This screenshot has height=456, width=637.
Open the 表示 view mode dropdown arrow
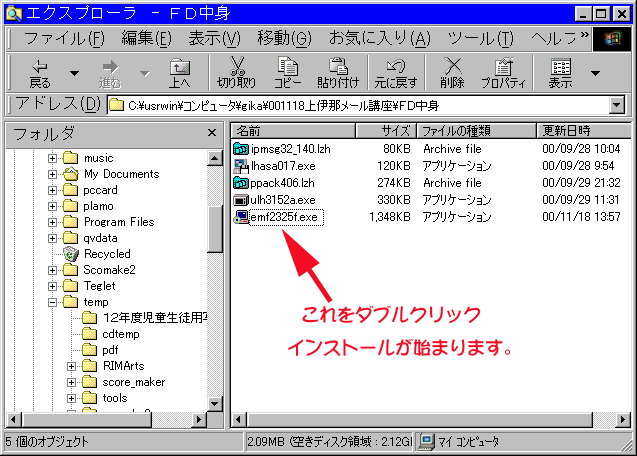tap(596, 74)
